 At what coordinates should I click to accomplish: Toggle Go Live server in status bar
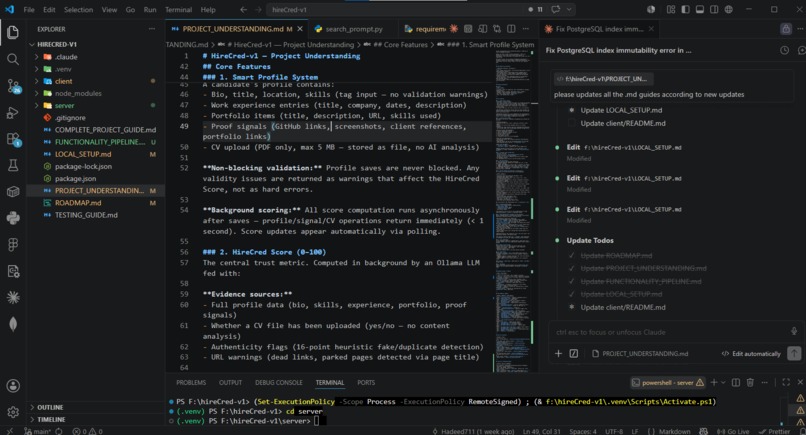[x=732, y=431]
